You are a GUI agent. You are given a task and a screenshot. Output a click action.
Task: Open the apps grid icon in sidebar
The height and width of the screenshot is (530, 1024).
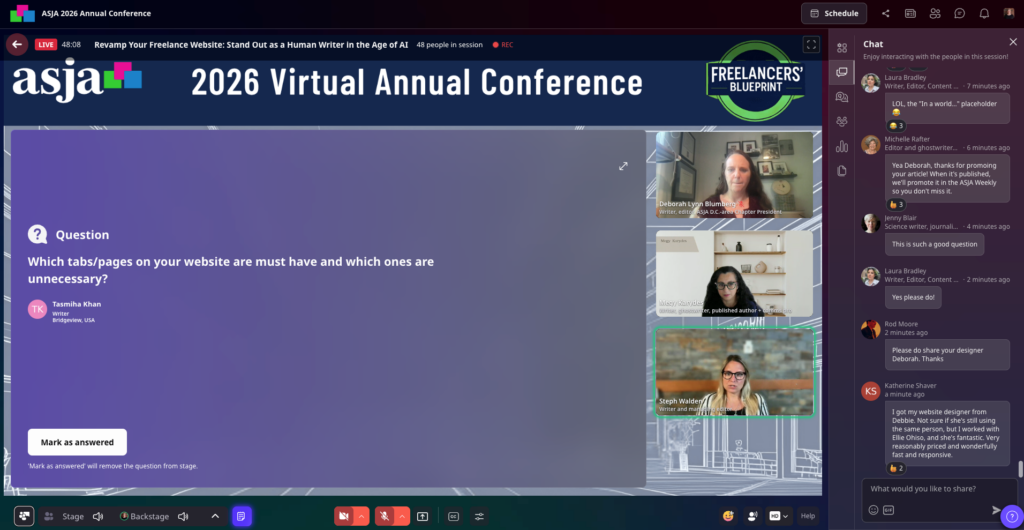(x=842, y=48)
